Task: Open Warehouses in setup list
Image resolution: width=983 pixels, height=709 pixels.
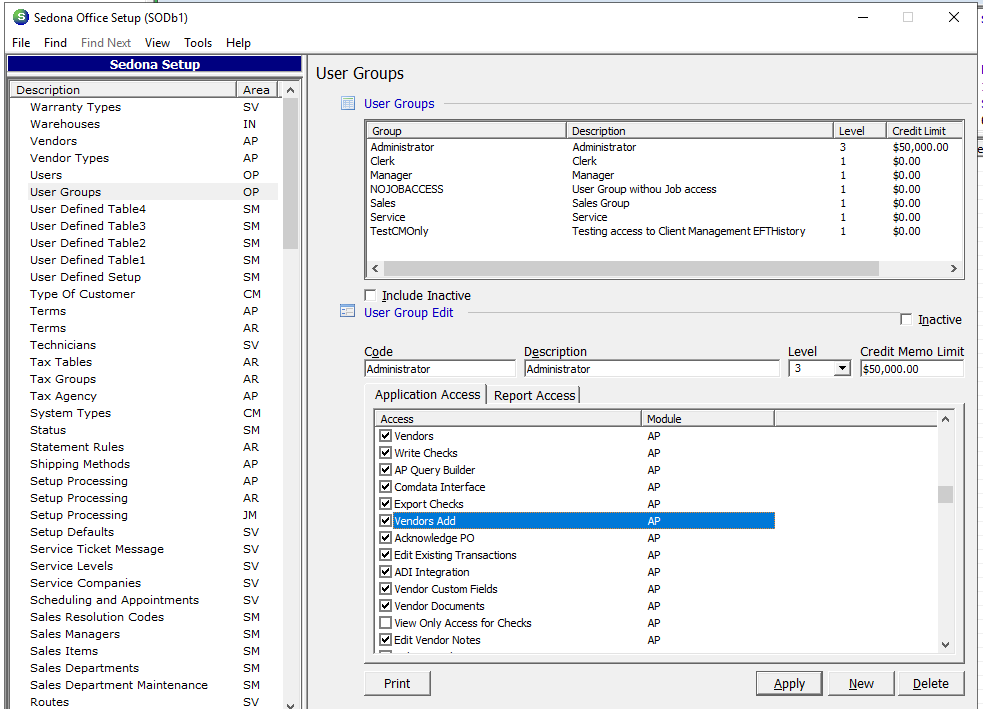Action: pos(65,124)
